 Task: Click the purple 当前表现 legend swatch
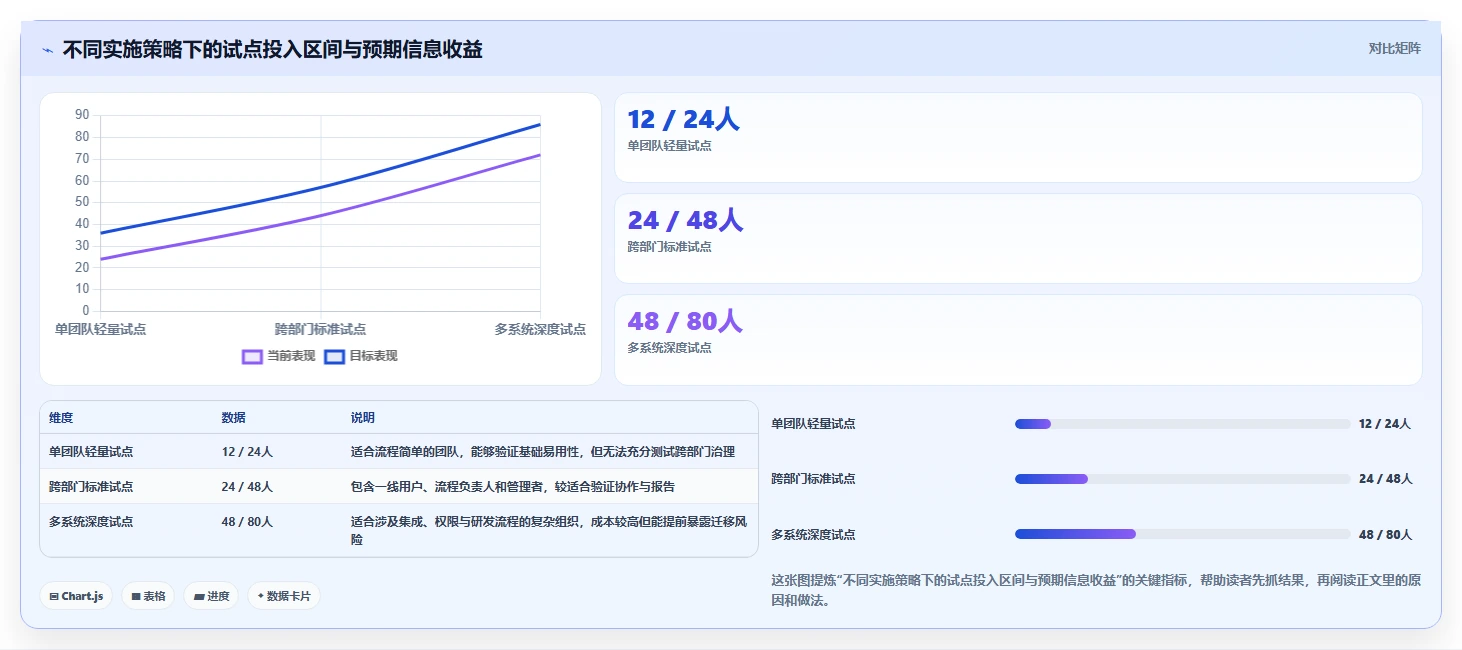click(253, 356)
